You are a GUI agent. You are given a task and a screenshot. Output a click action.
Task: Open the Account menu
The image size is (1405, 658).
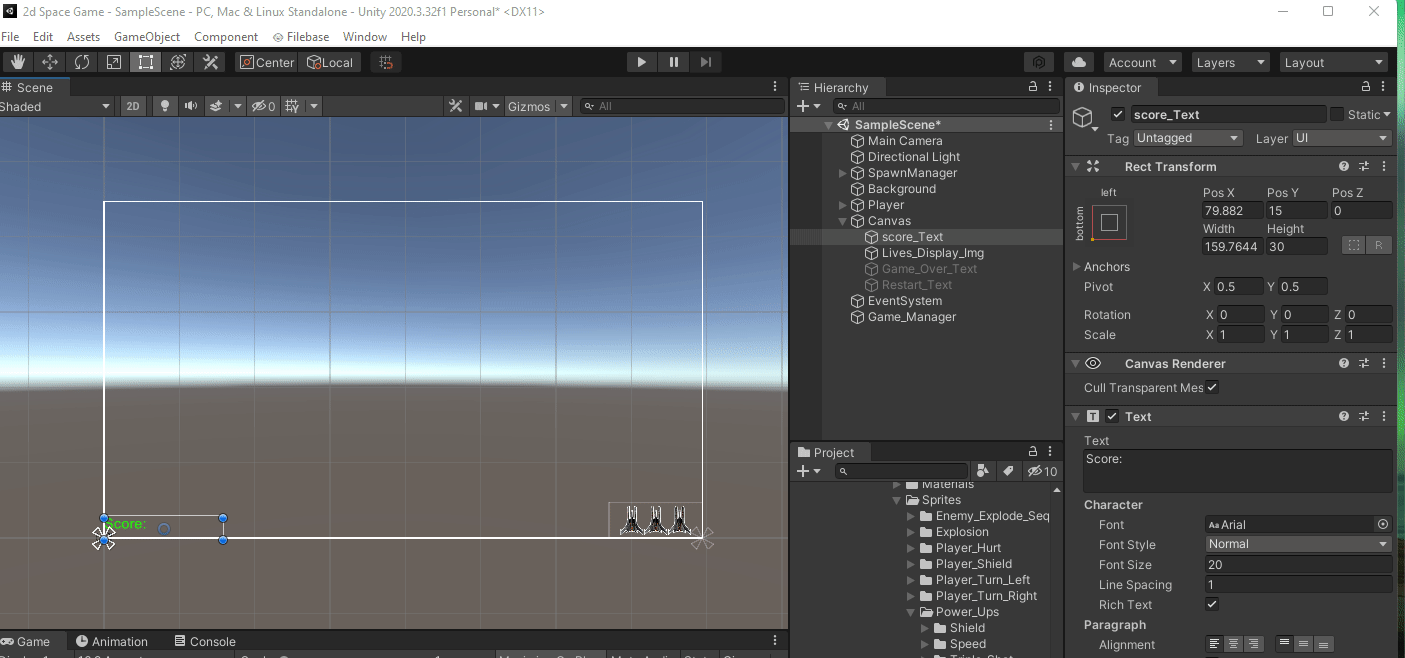[1142, 61]
